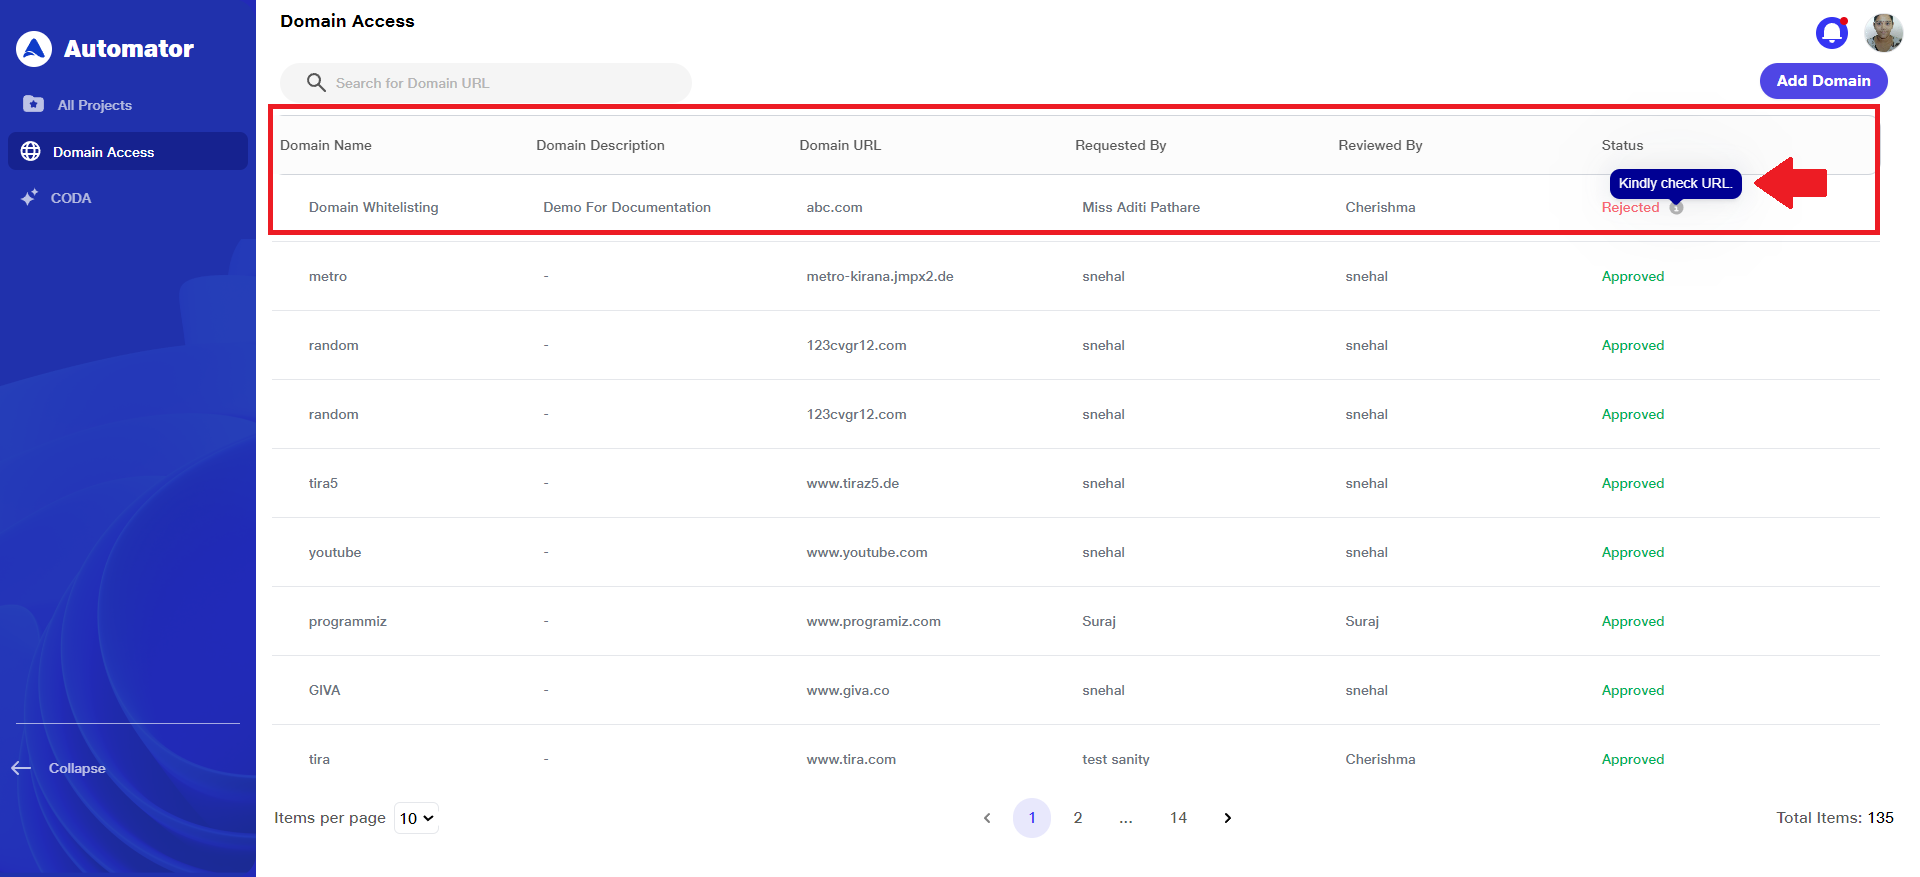The width and height of the screenshot is (1920, 877).
Task: Click the CODA sparkle icon
Action: point(30,198)
